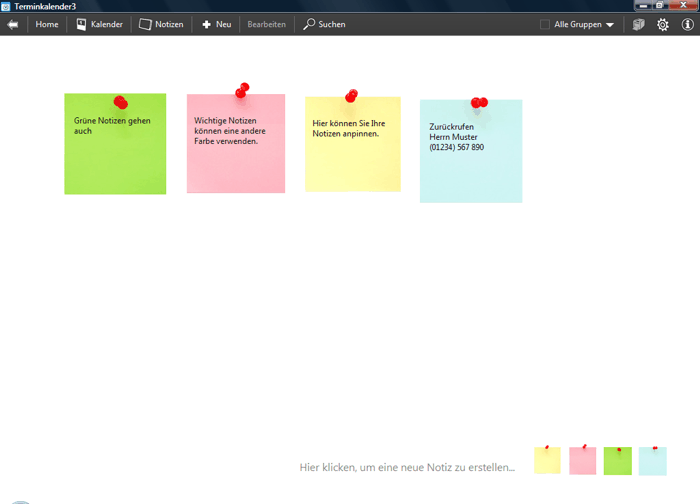Create a new light blue note from swatch
This screenshot has width=700, height=504.
coord(652,460)
